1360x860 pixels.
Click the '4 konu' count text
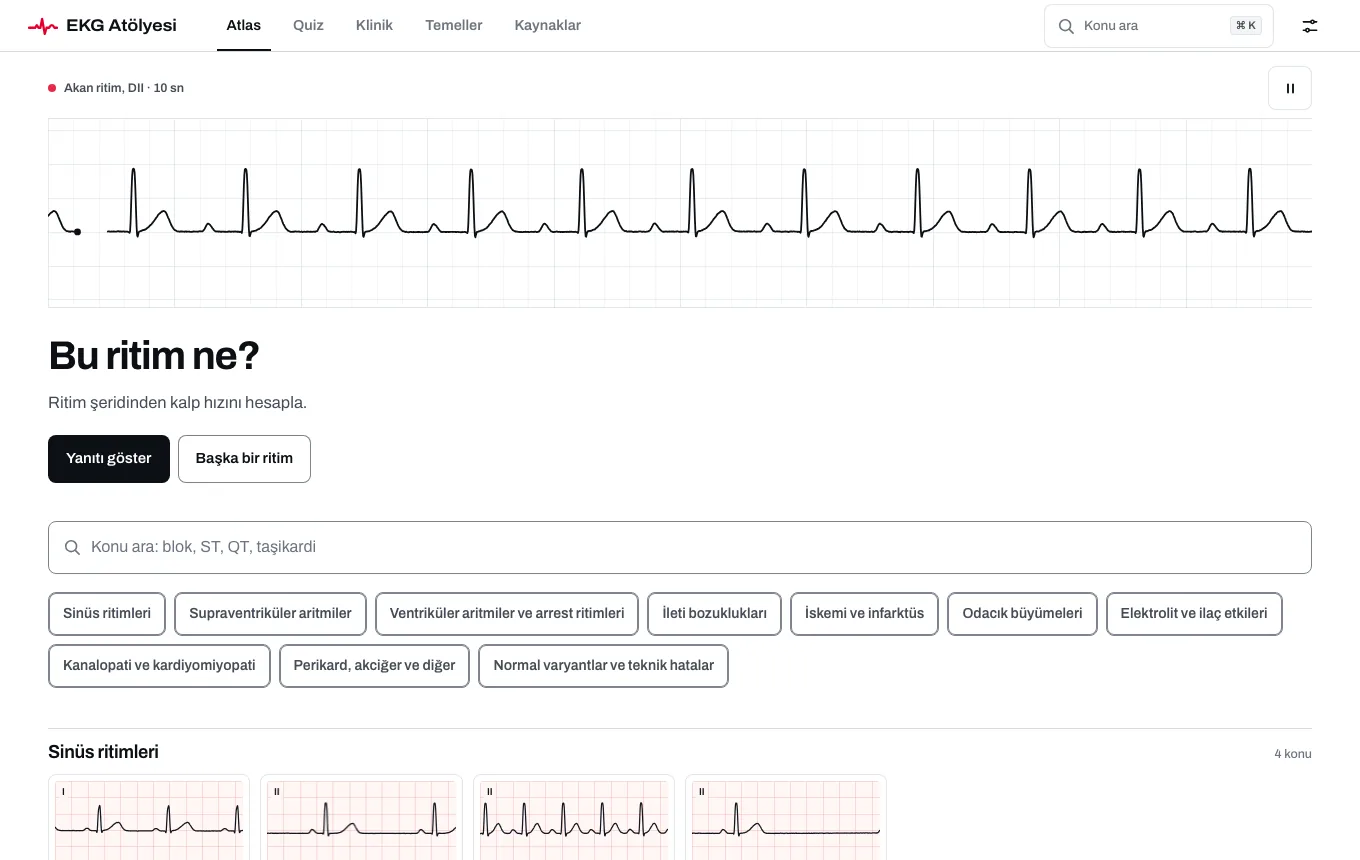pyautogui.click(x=1293, y=754)
